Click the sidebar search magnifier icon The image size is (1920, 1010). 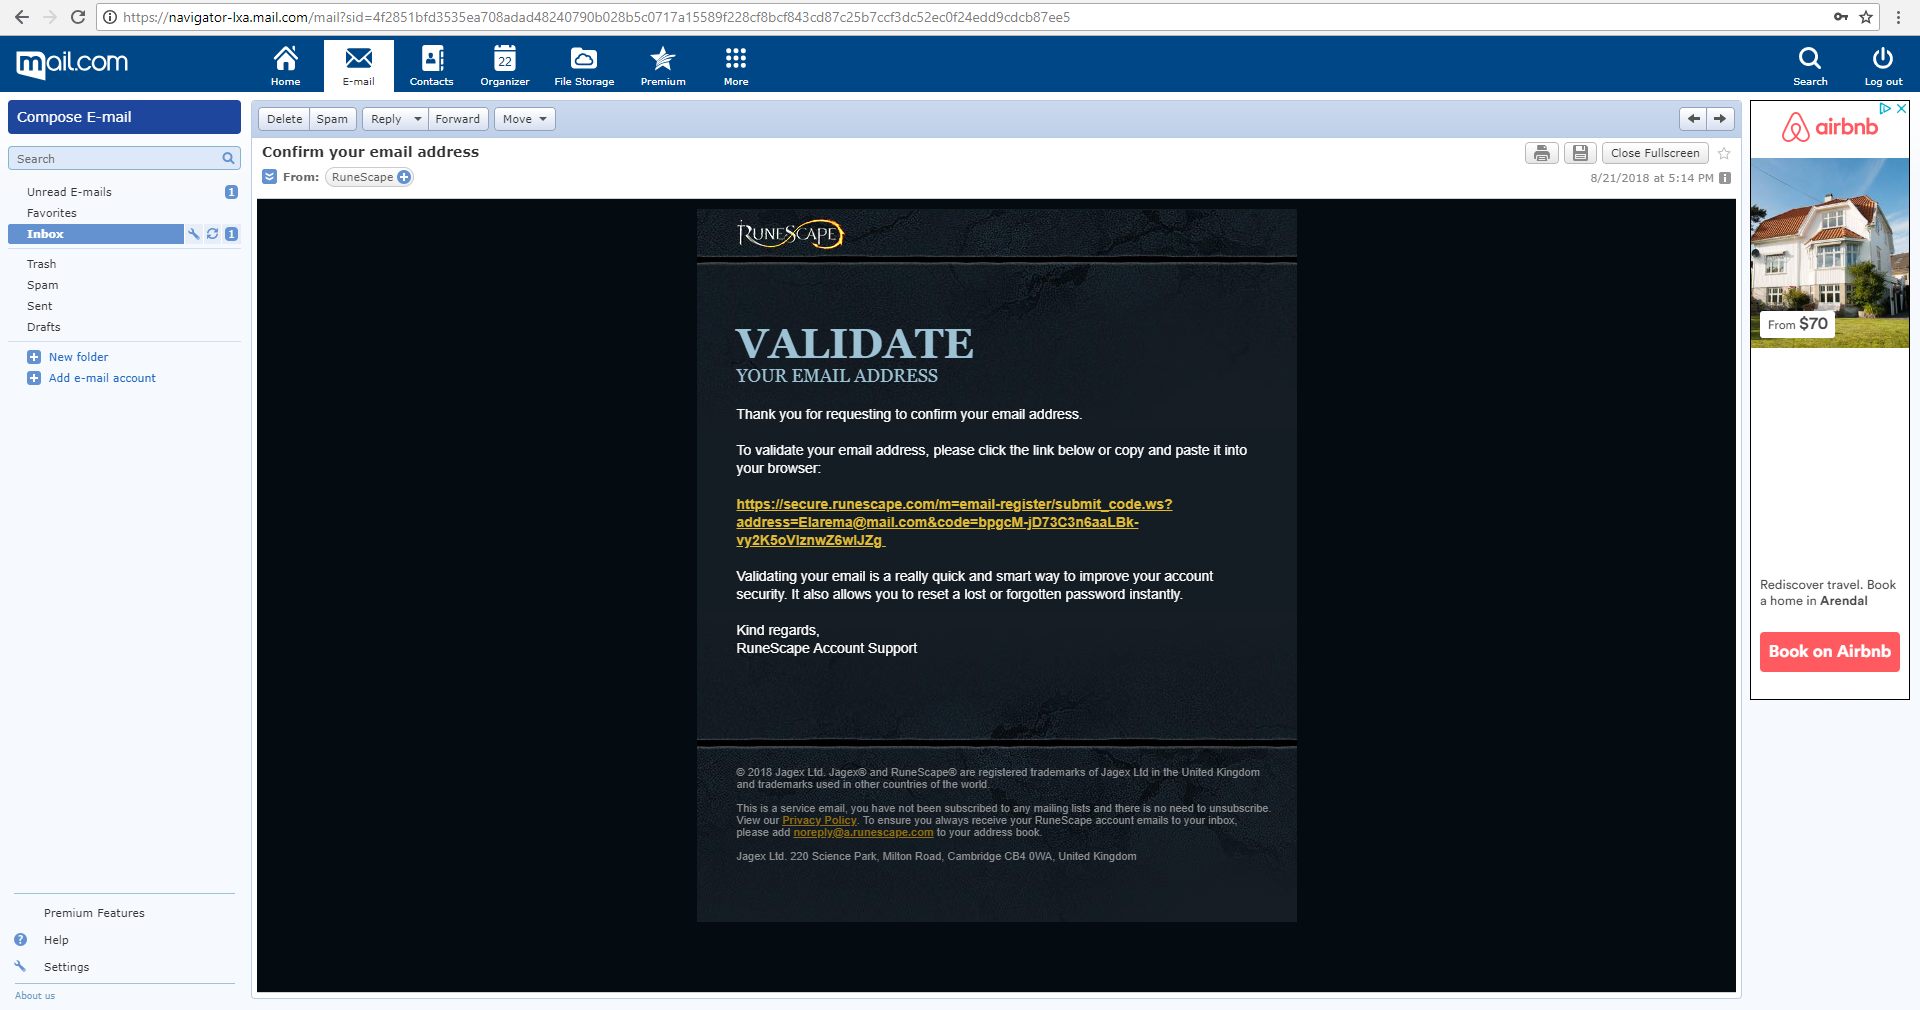tap(229, 158)
